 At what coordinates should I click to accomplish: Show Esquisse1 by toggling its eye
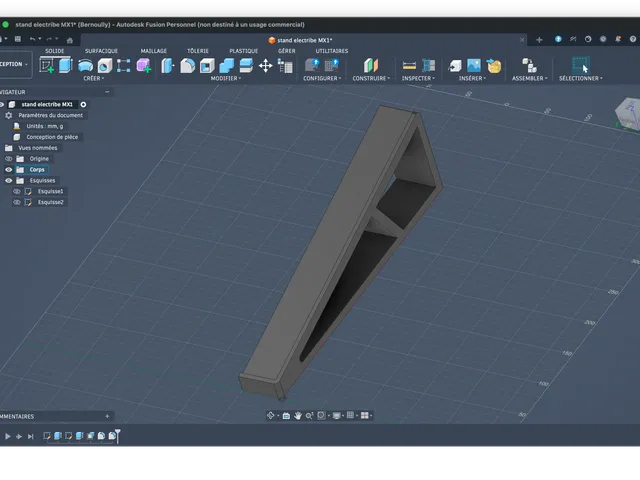pyautogui.click(x=17, y=191)
